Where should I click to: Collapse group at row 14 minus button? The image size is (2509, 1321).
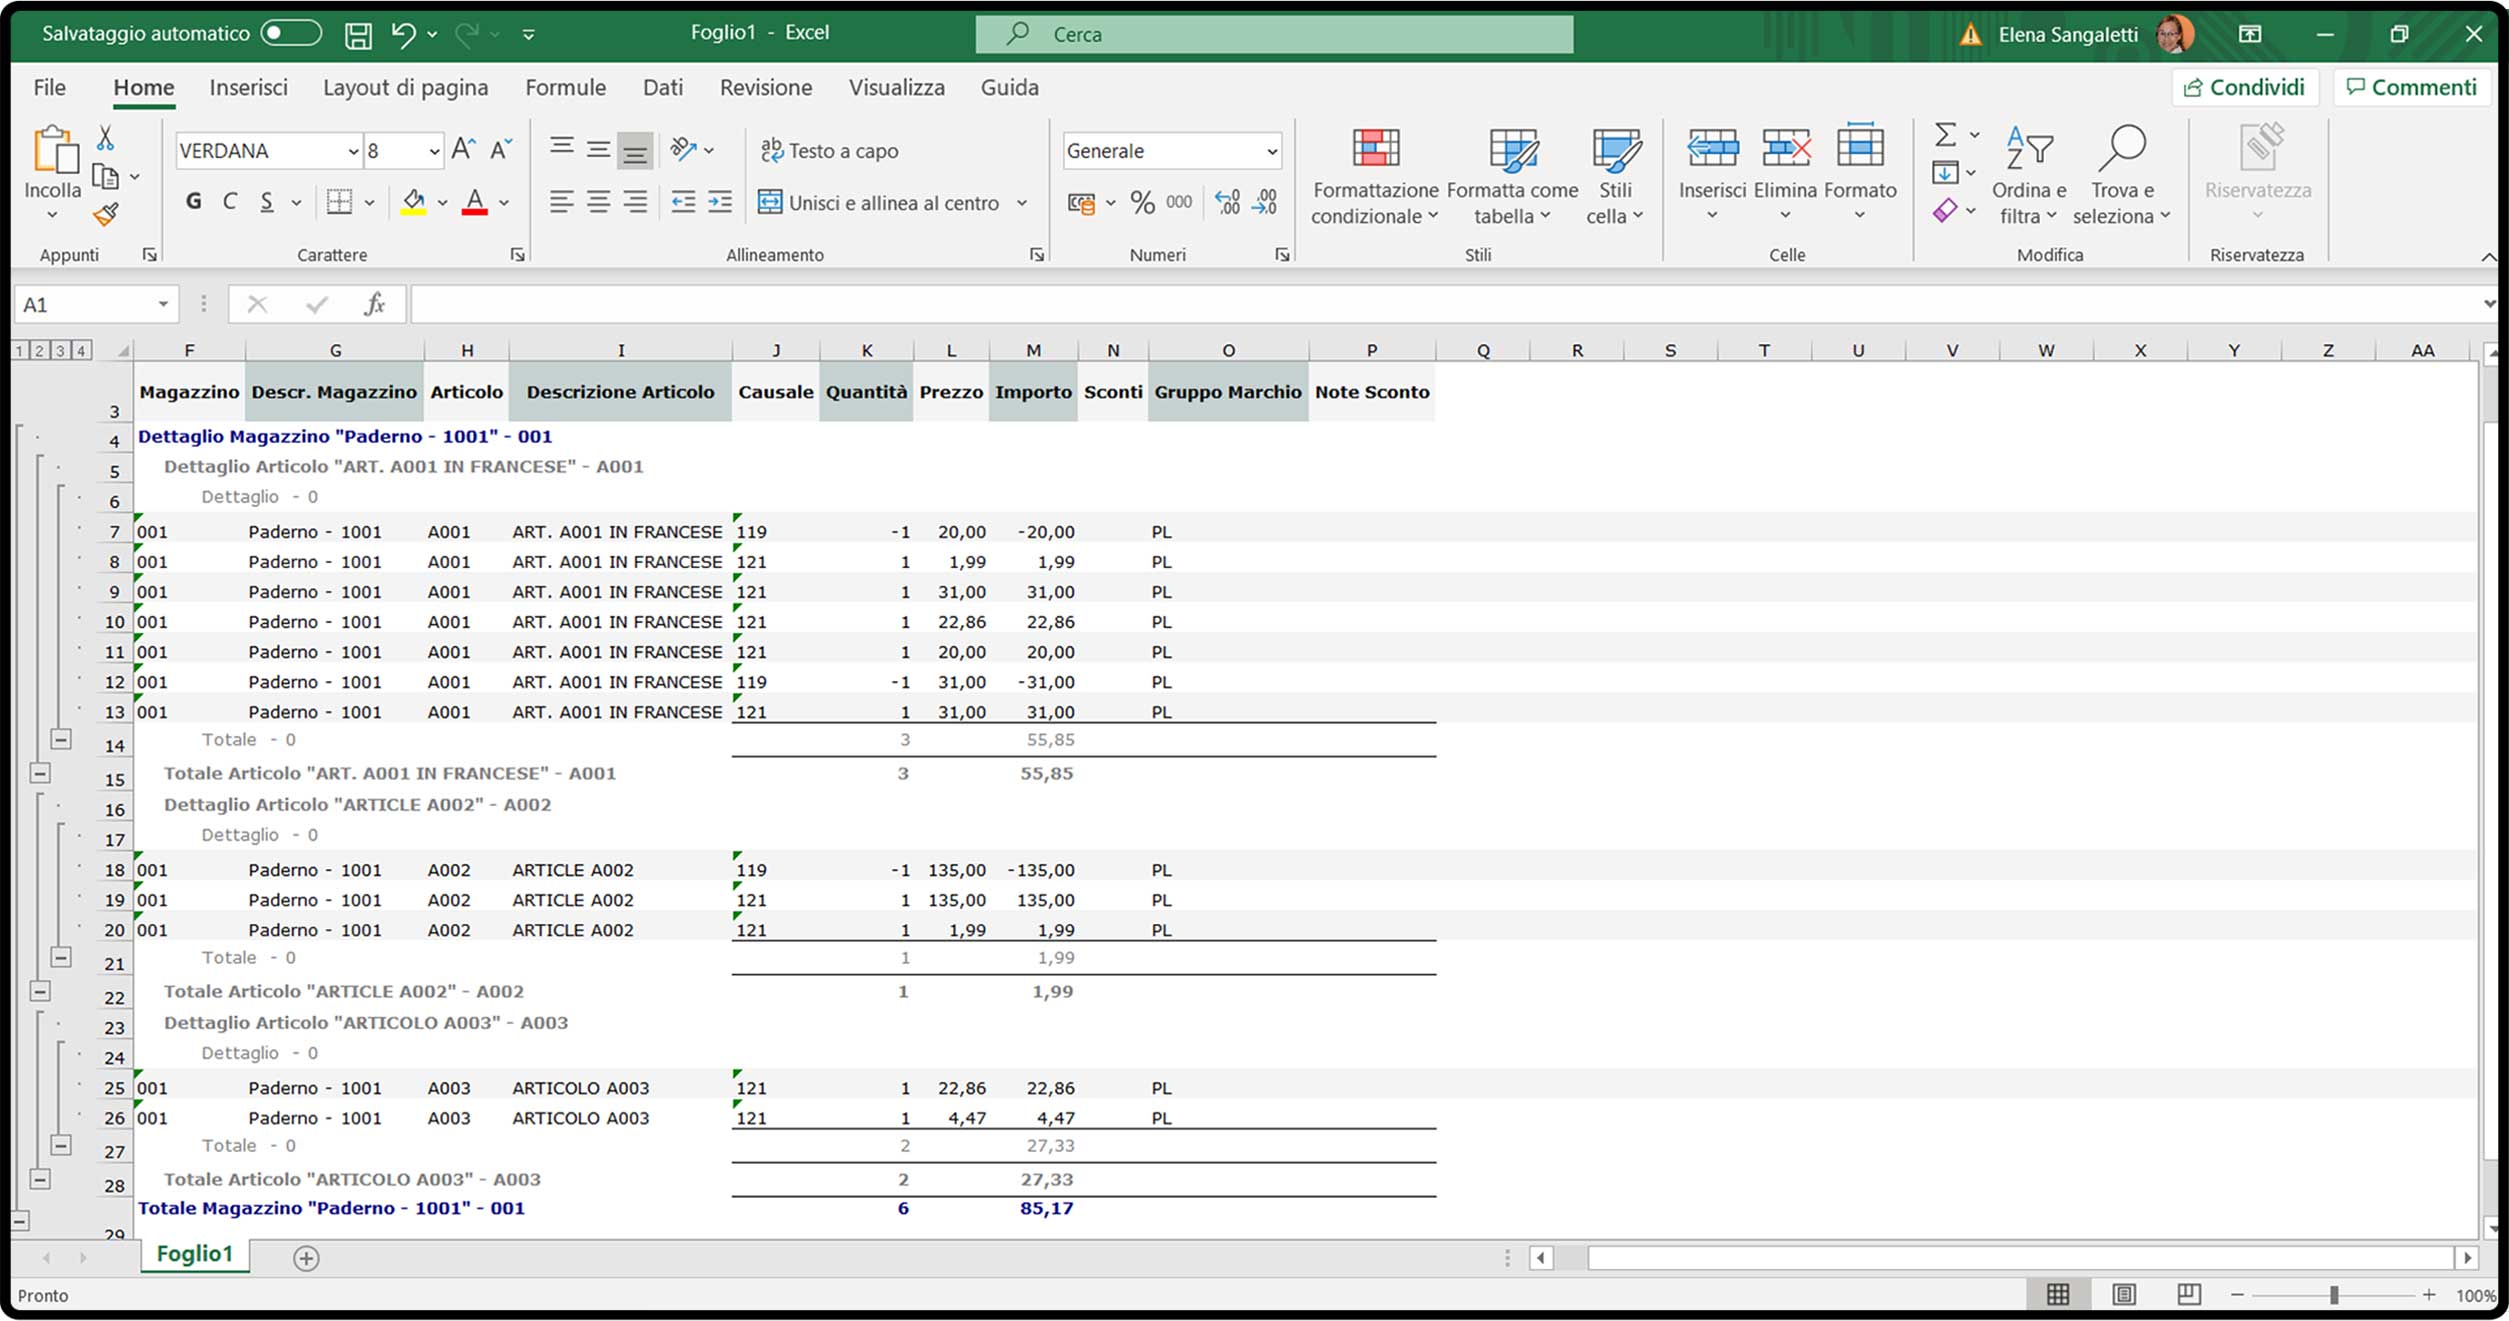[x=61, y=740]
